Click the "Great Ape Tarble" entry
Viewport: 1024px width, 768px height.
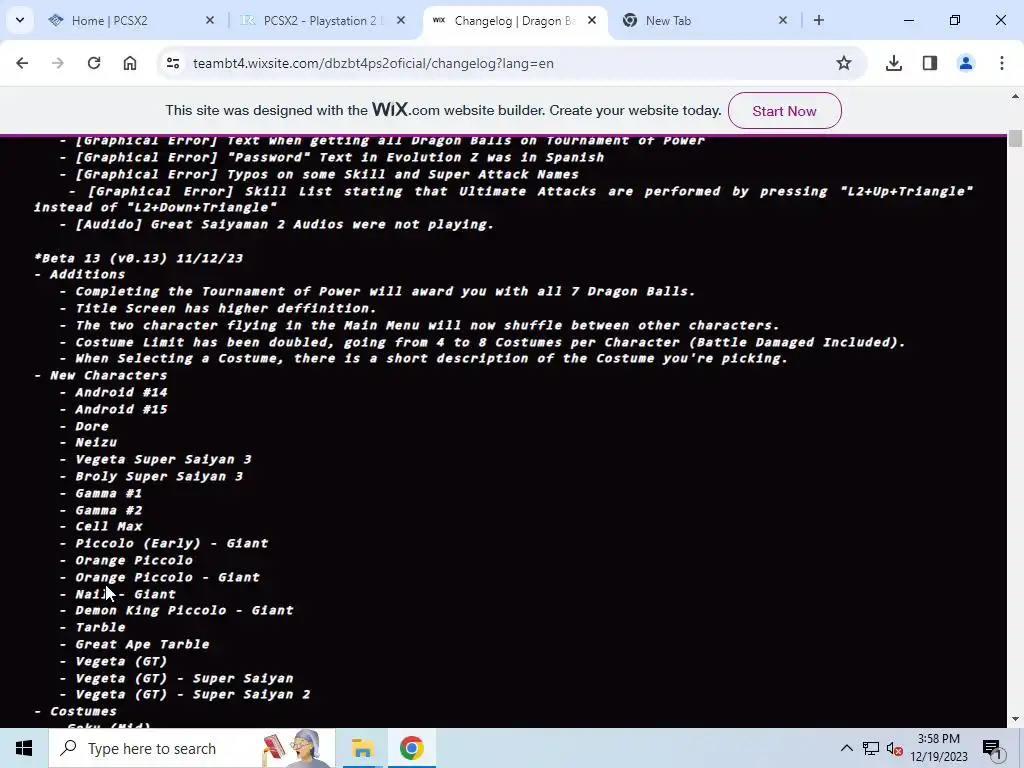click(142, 645)
